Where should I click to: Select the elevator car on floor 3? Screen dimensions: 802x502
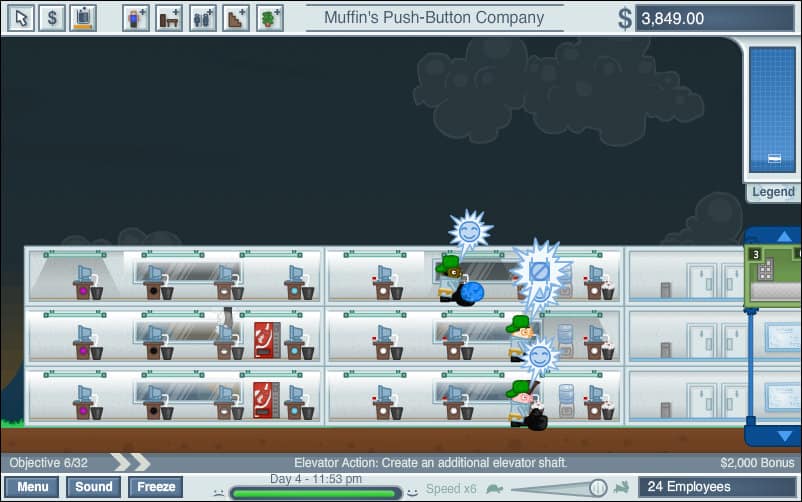tap(773, 276)
